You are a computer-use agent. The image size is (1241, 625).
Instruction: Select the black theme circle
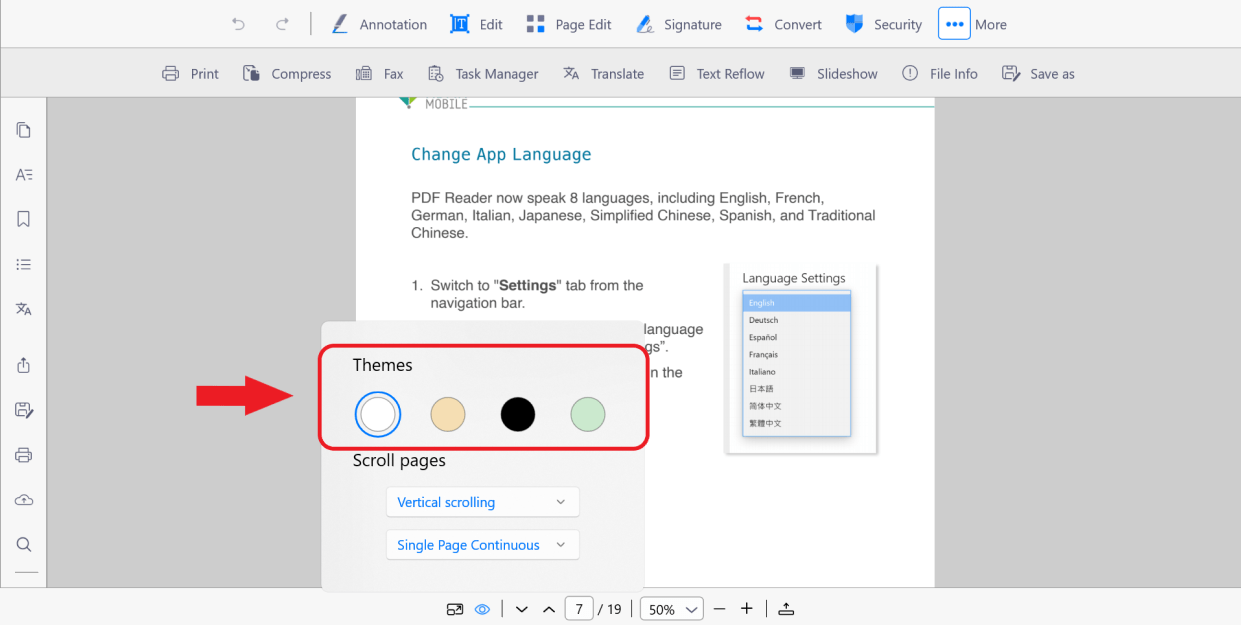pyautogui.click(x=517, y=414)
